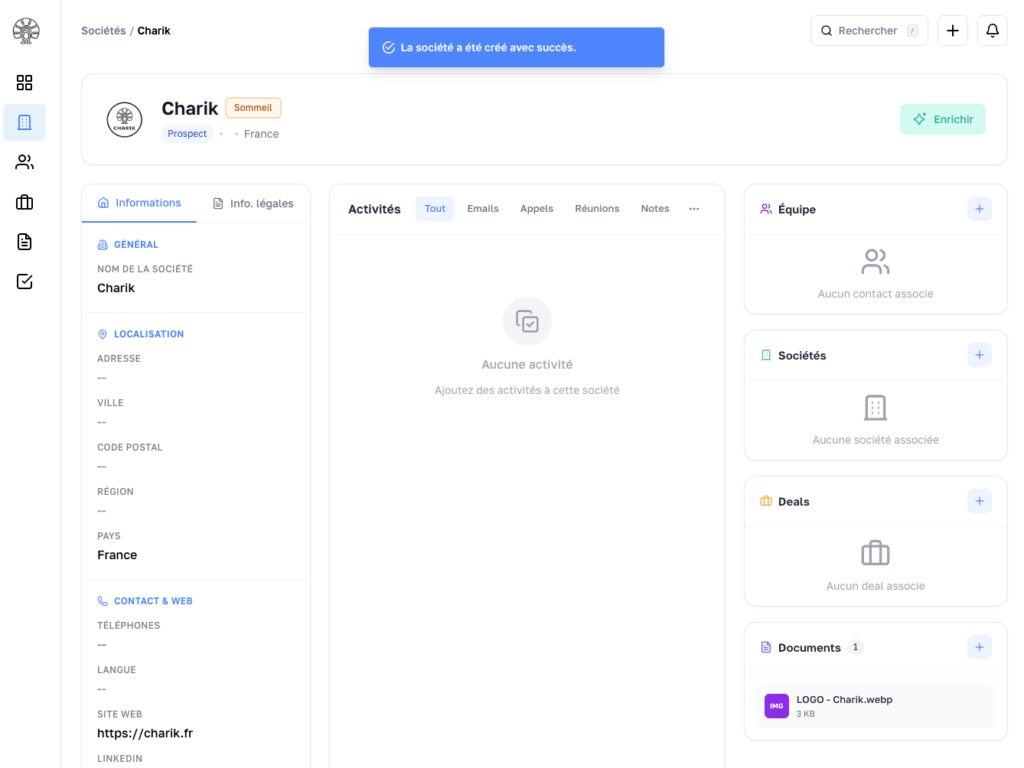Image resolution: width=1024 pixels, height=768 pixels.
Task: Open the Prospect type badge
Action: coord(187,134)
